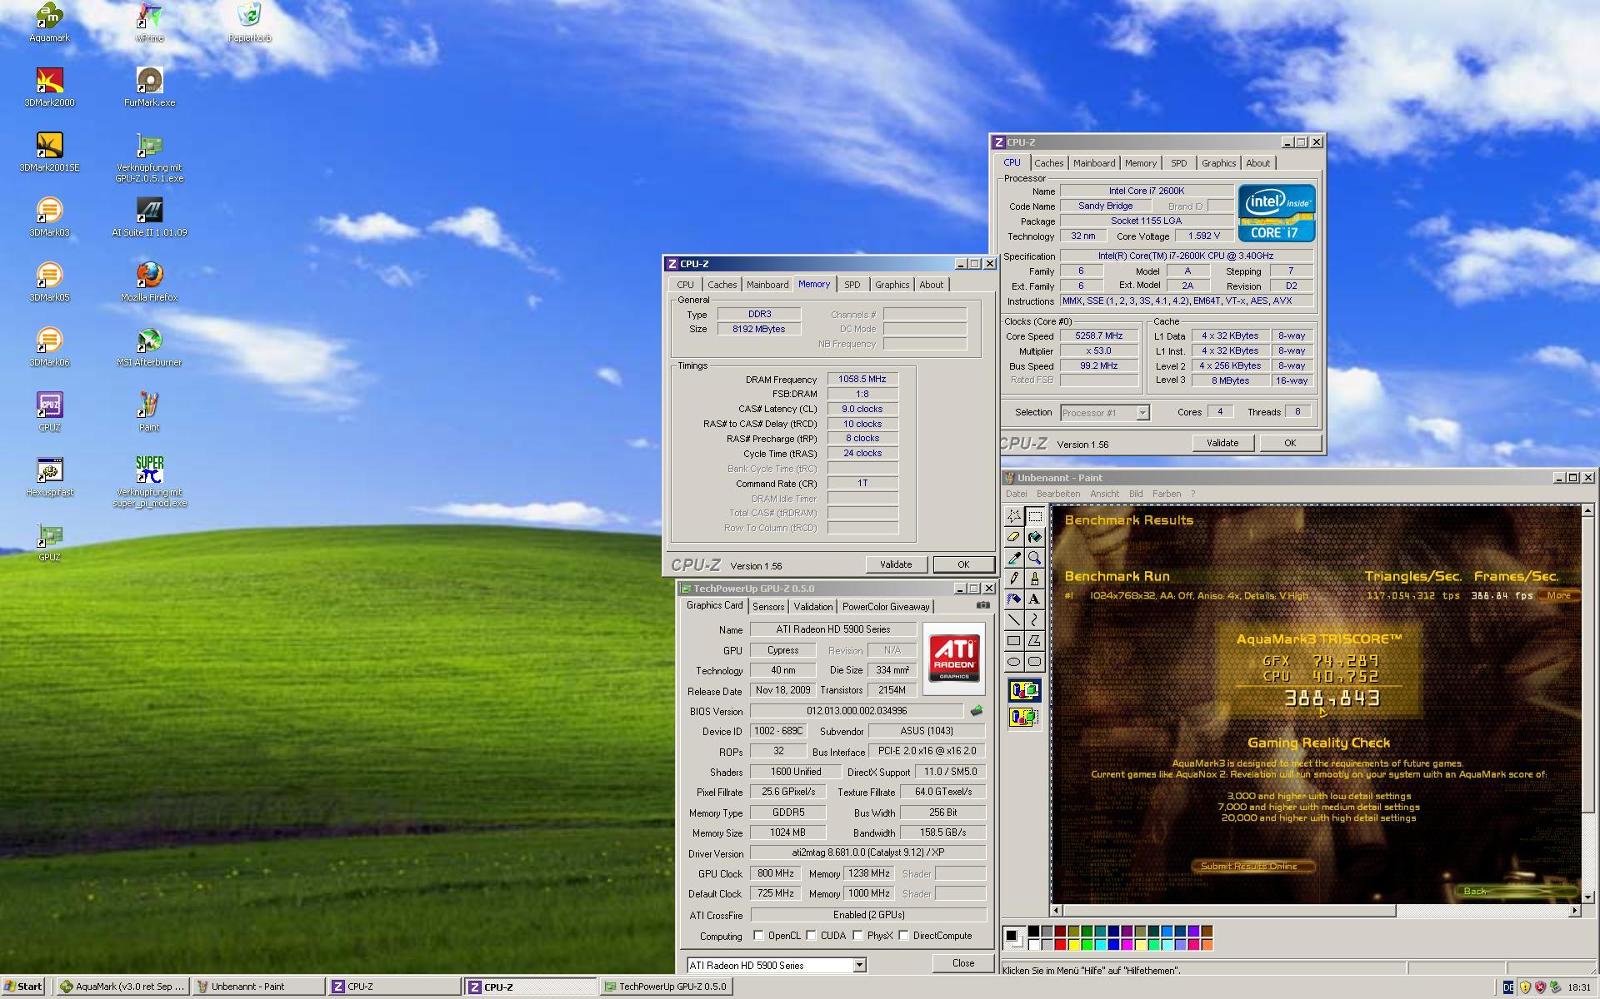Choose the Airbrush spray tool in Paint
The image size is (1600, 999).
[1013, 599]
